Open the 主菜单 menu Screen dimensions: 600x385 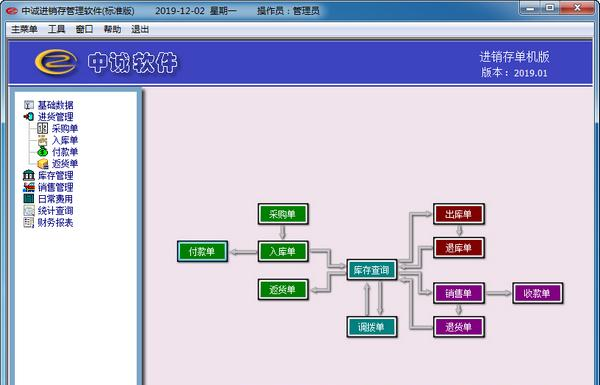[x=24, y=29]
